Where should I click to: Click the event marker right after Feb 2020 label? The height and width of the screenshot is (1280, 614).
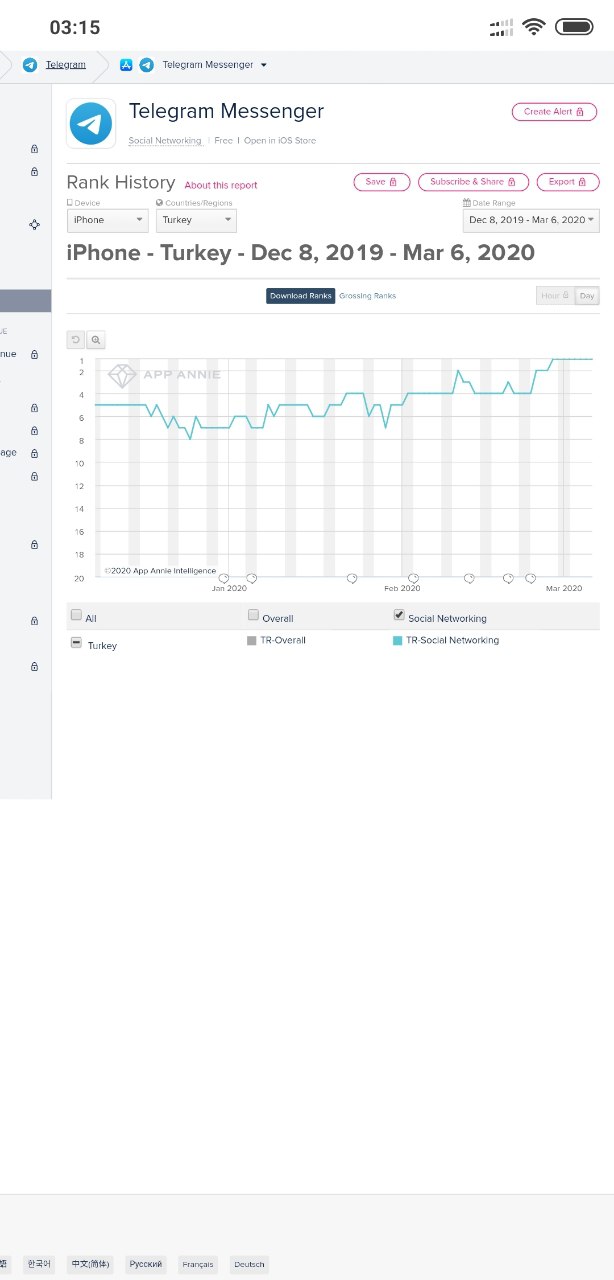click(414, 578)
